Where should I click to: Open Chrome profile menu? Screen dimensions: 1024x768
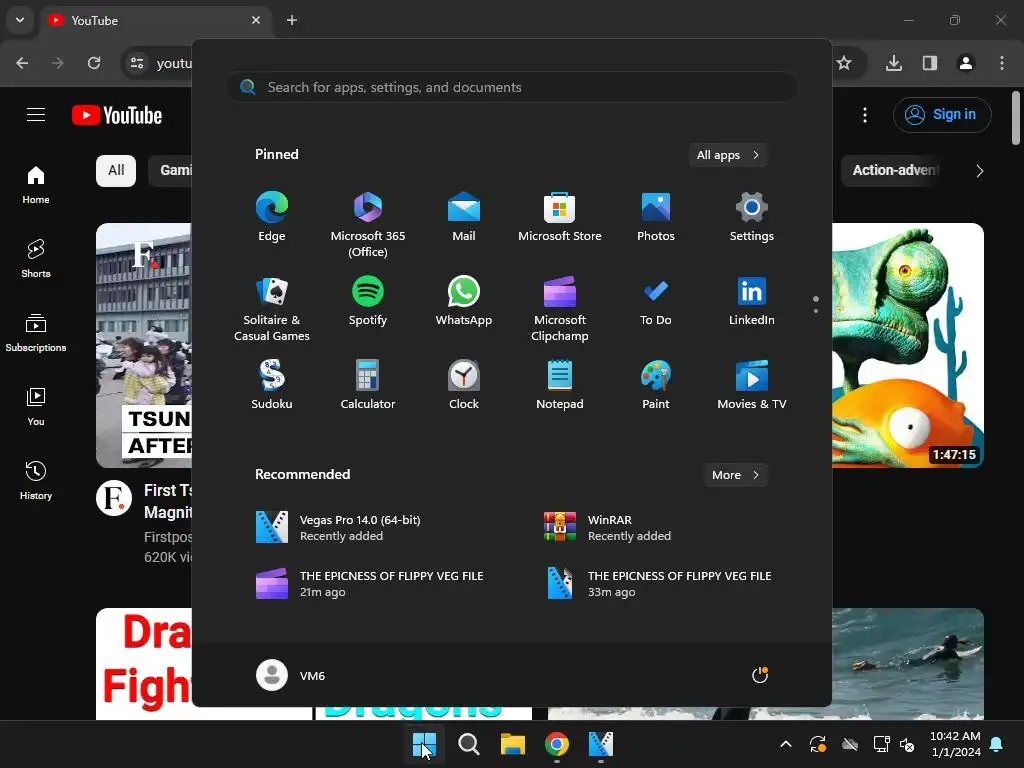pyautogui.click(x=965, y=63)
